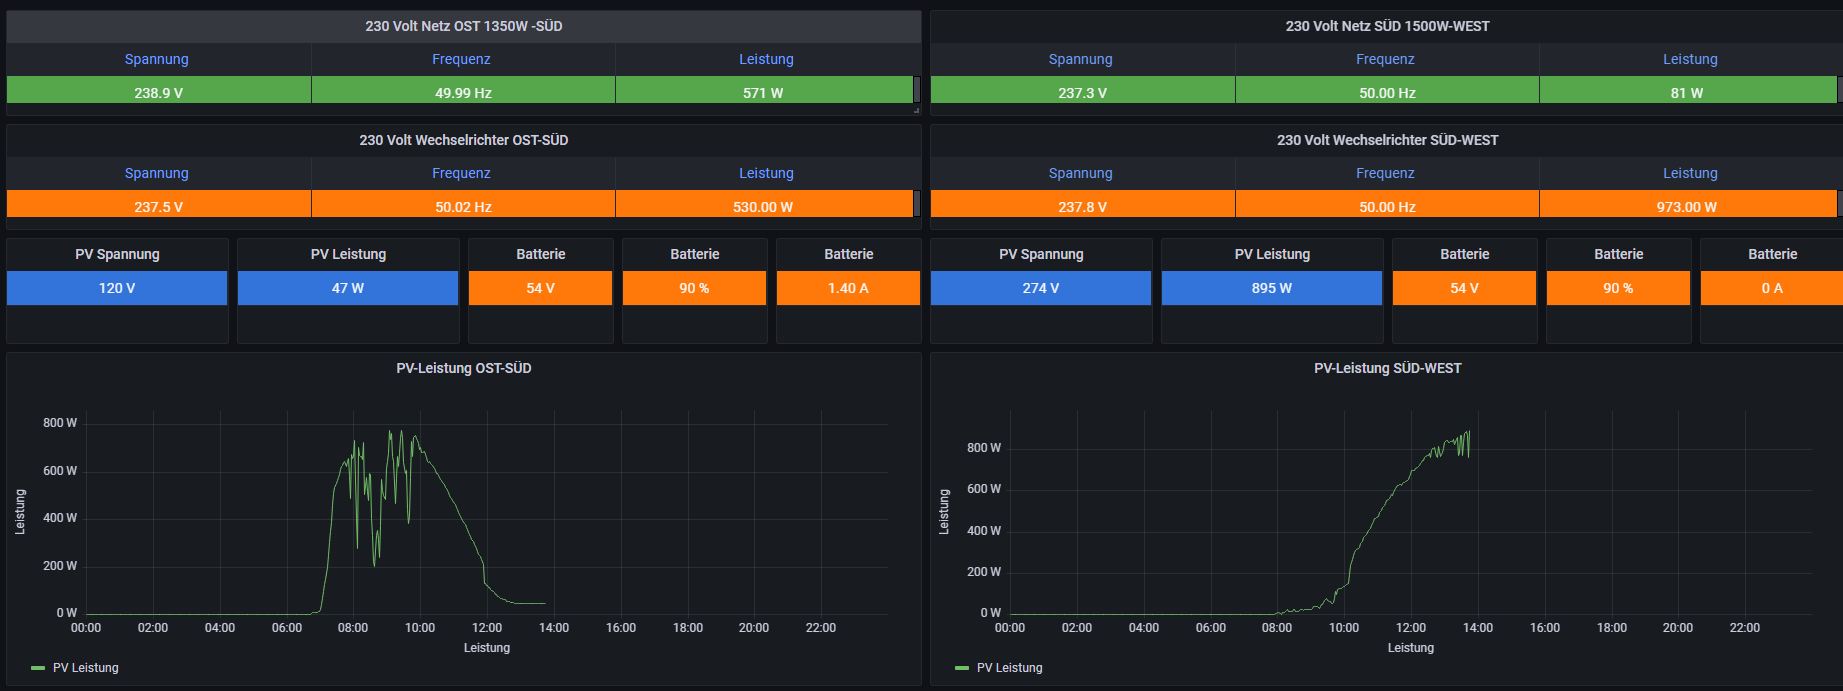Screen dimensions: 1843x691
Task: Click green legend color line in SÜD-WEST chart
Action: (x=962, y=668)
